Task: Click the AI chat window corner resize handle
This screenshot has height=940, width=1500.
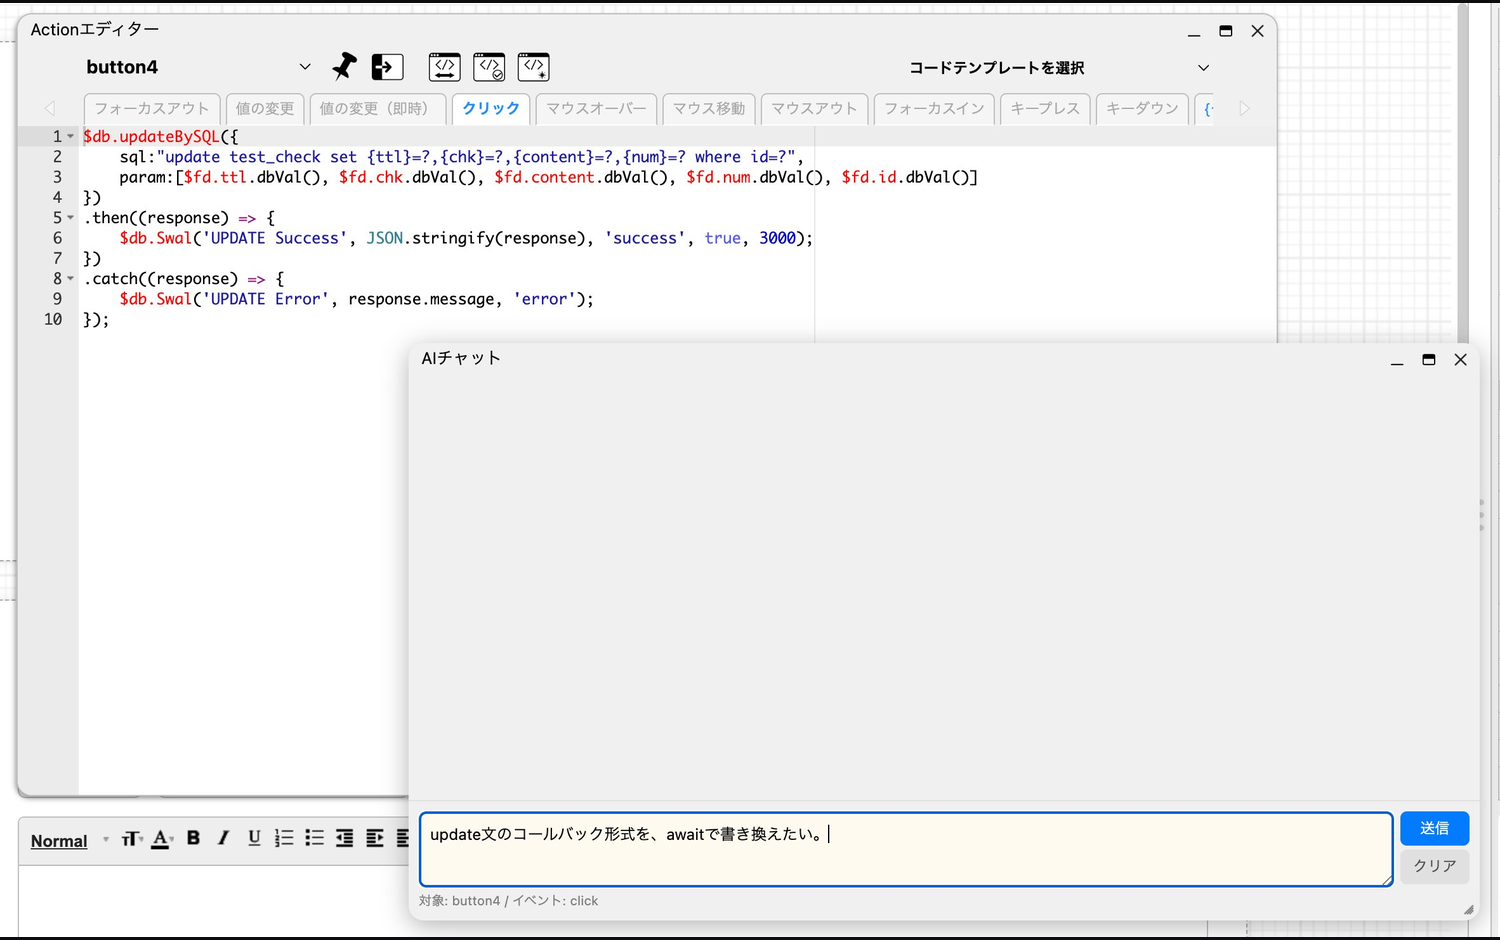Action: (x=1469, y=910)
